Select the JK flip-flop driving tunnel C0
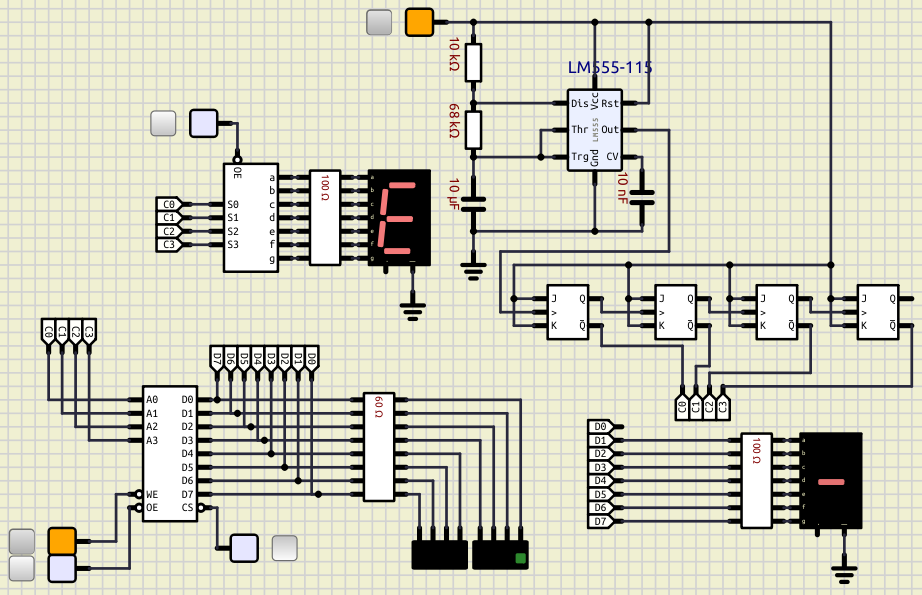The height and width of the screenshot is (595, 922). coord(568,312)
